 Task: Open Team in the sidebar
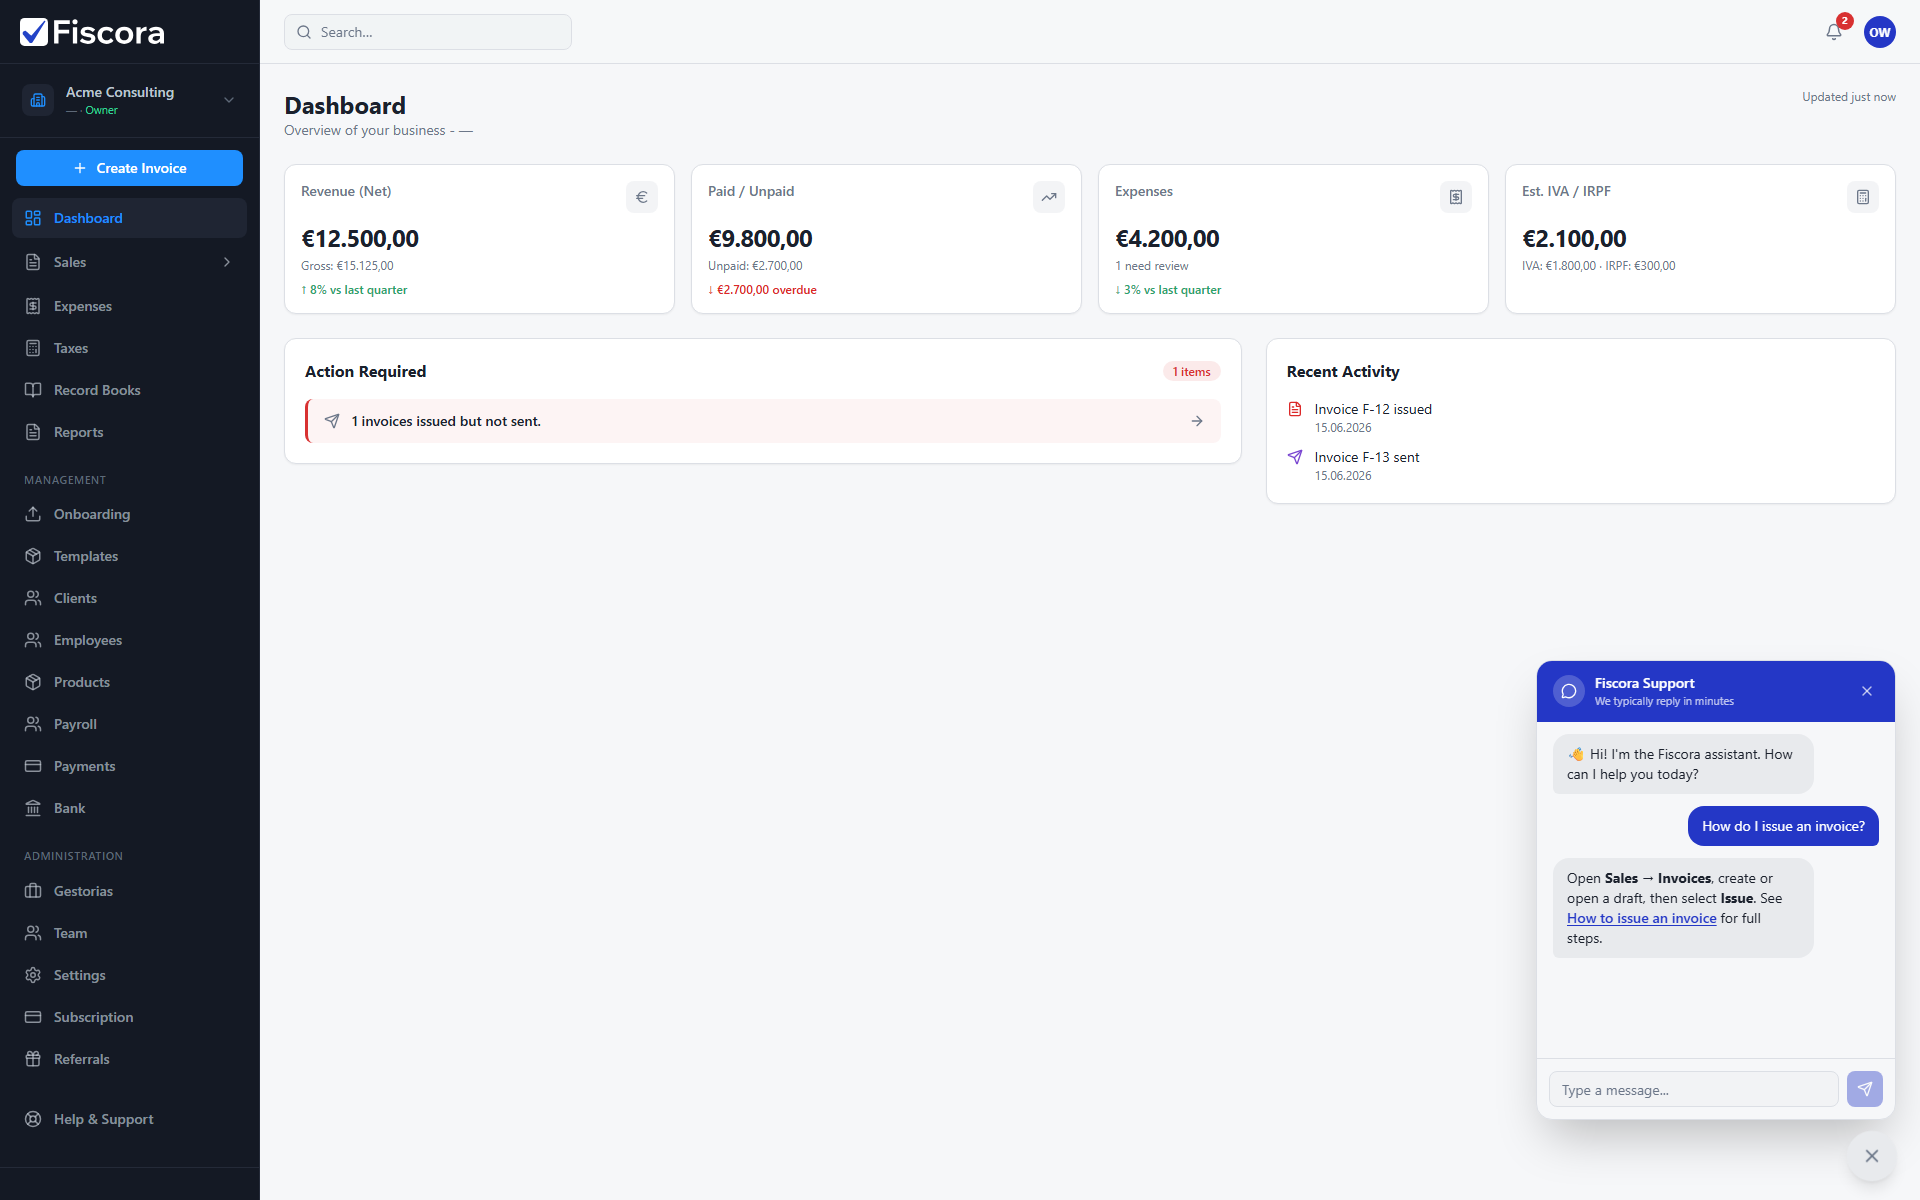129,933
